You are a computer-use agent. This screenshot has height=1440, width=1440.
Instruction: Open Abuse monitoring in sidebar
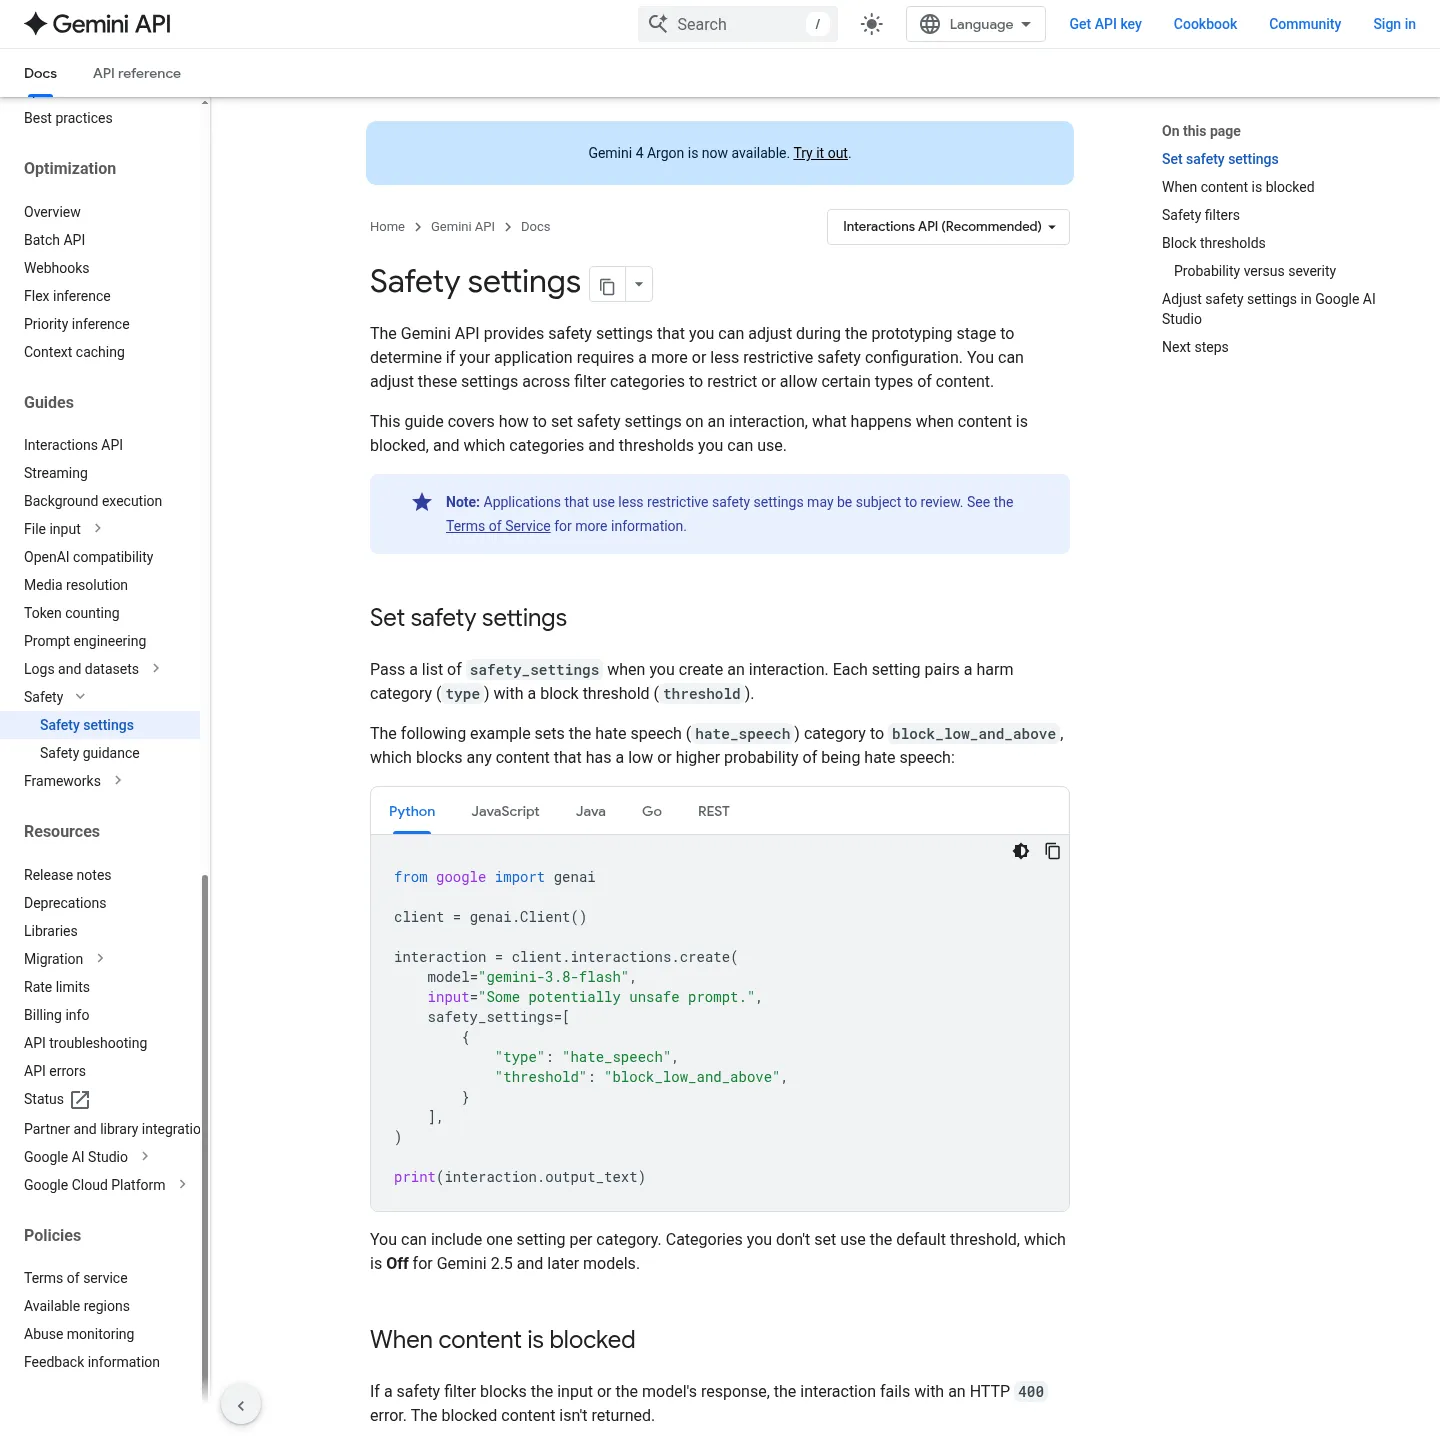coord(79,1334)
